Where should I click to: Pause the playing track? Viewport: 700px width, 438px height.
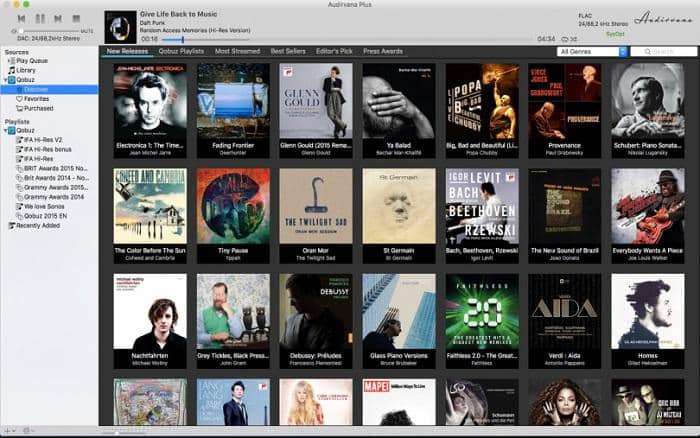point(40,18)
